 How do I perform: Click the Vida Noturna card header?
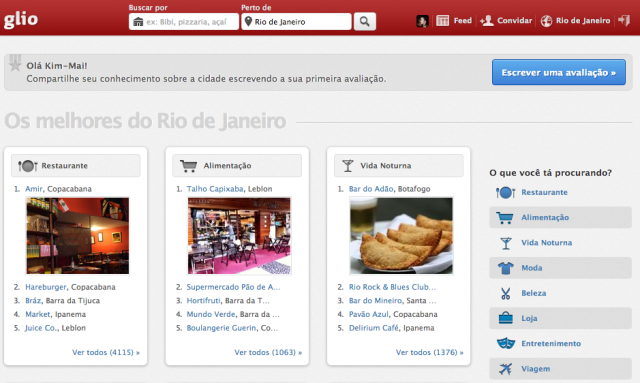[398, 166]
